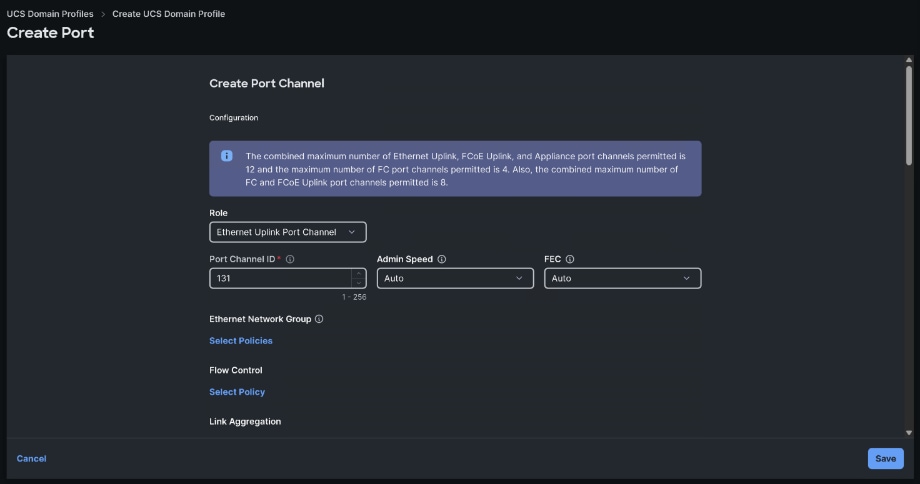
Task: Increment the Port Channel ID with the up arrow
Action: (358, 273)
